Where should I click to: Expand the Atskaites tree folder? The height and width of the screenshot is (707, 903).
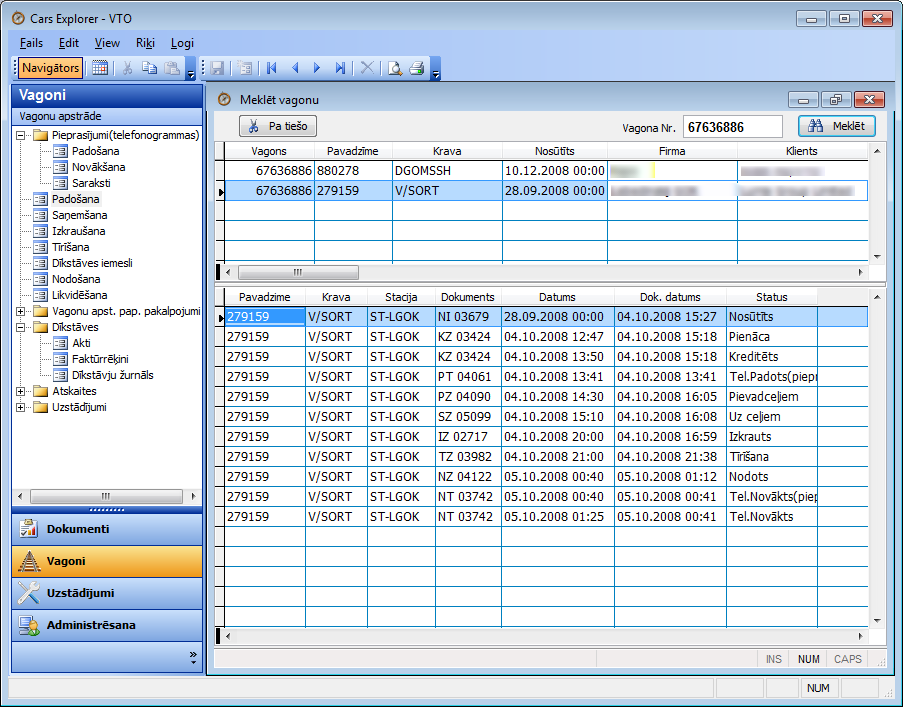21,391
